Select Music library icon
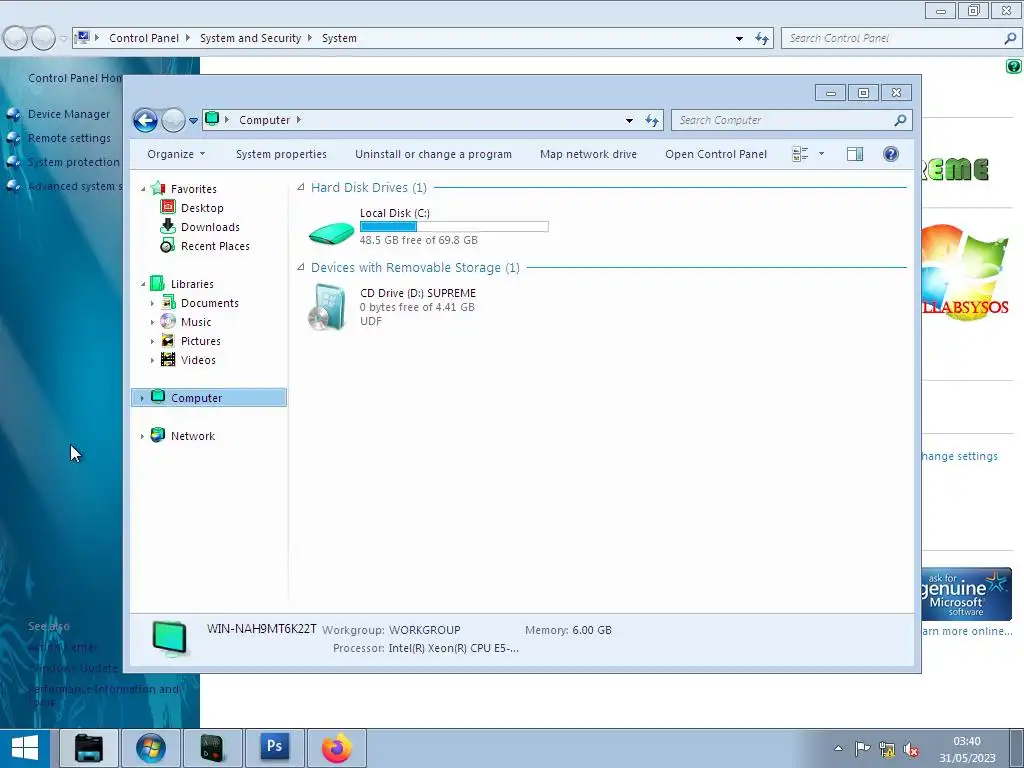 point(168,321)
